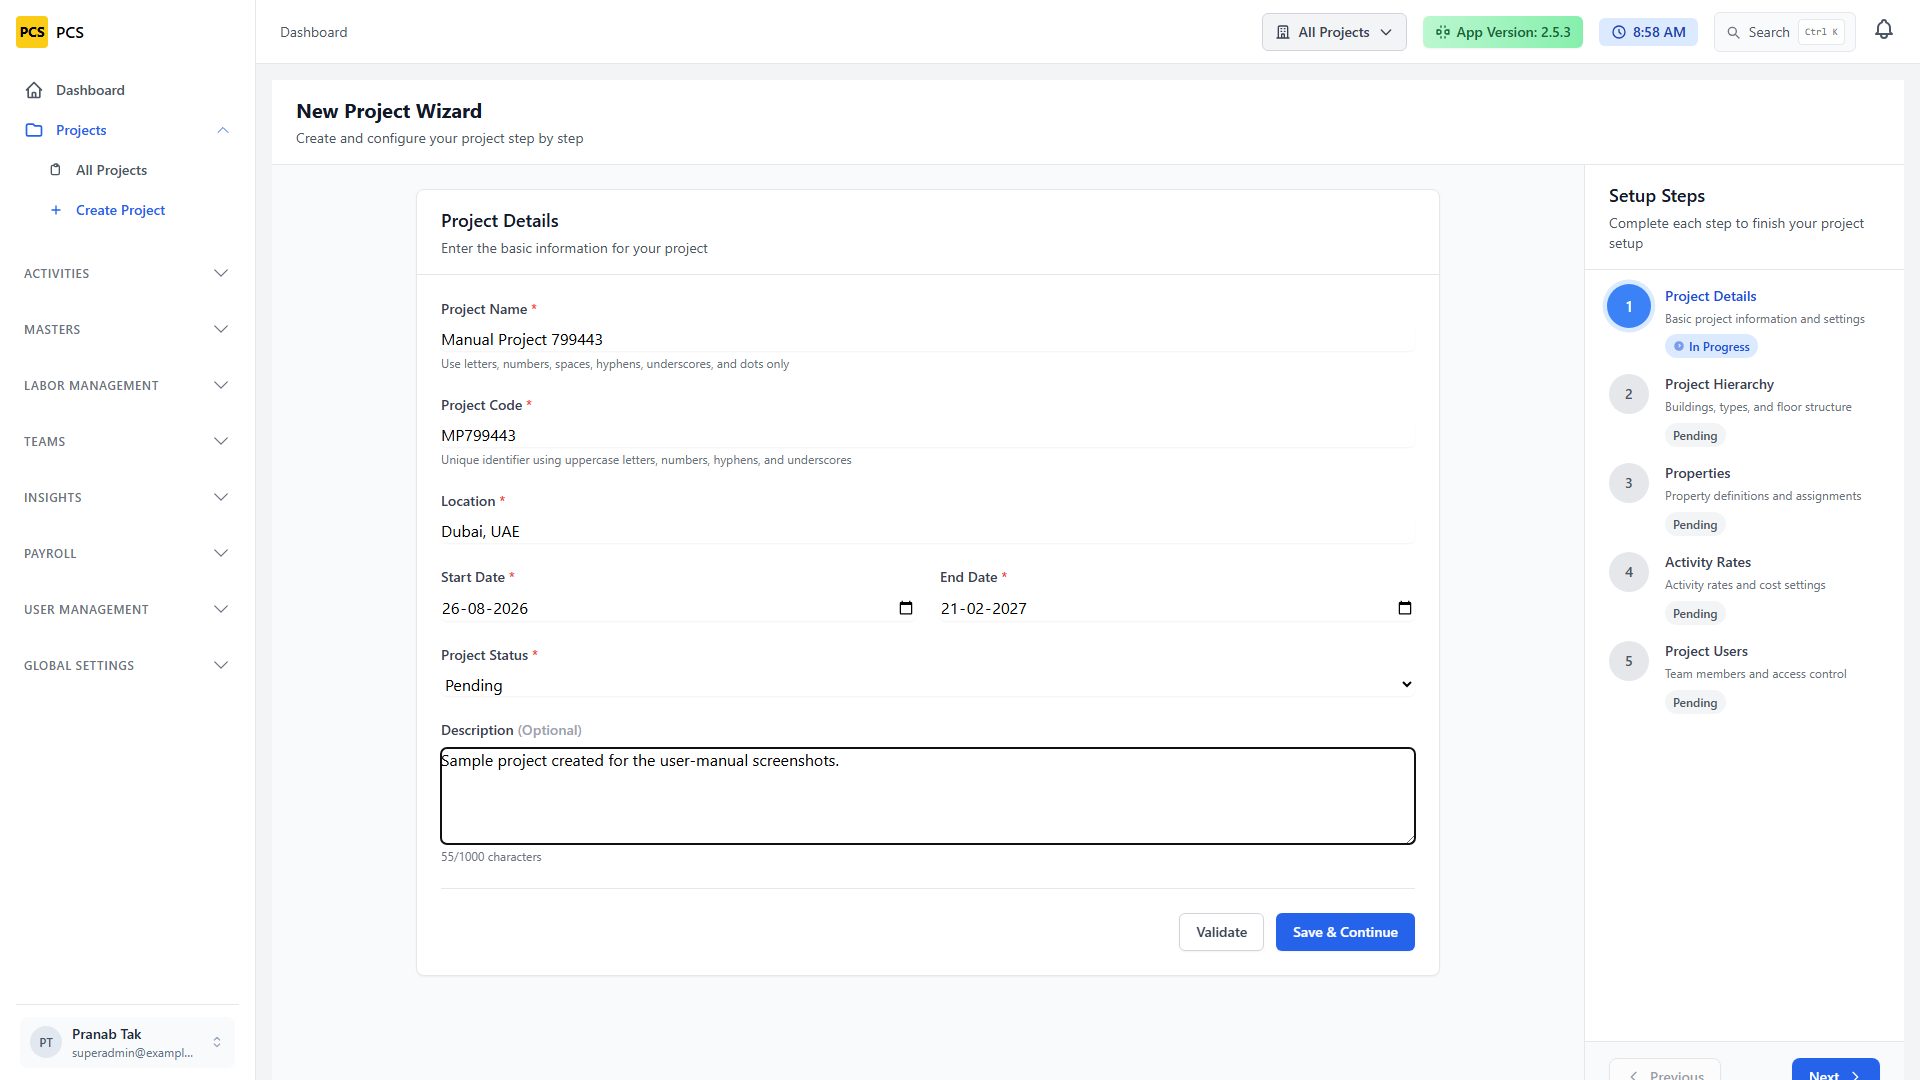Click the search magnifier icon
The height and width of the screenshot is (1080, 1920).
point(1733,32)
